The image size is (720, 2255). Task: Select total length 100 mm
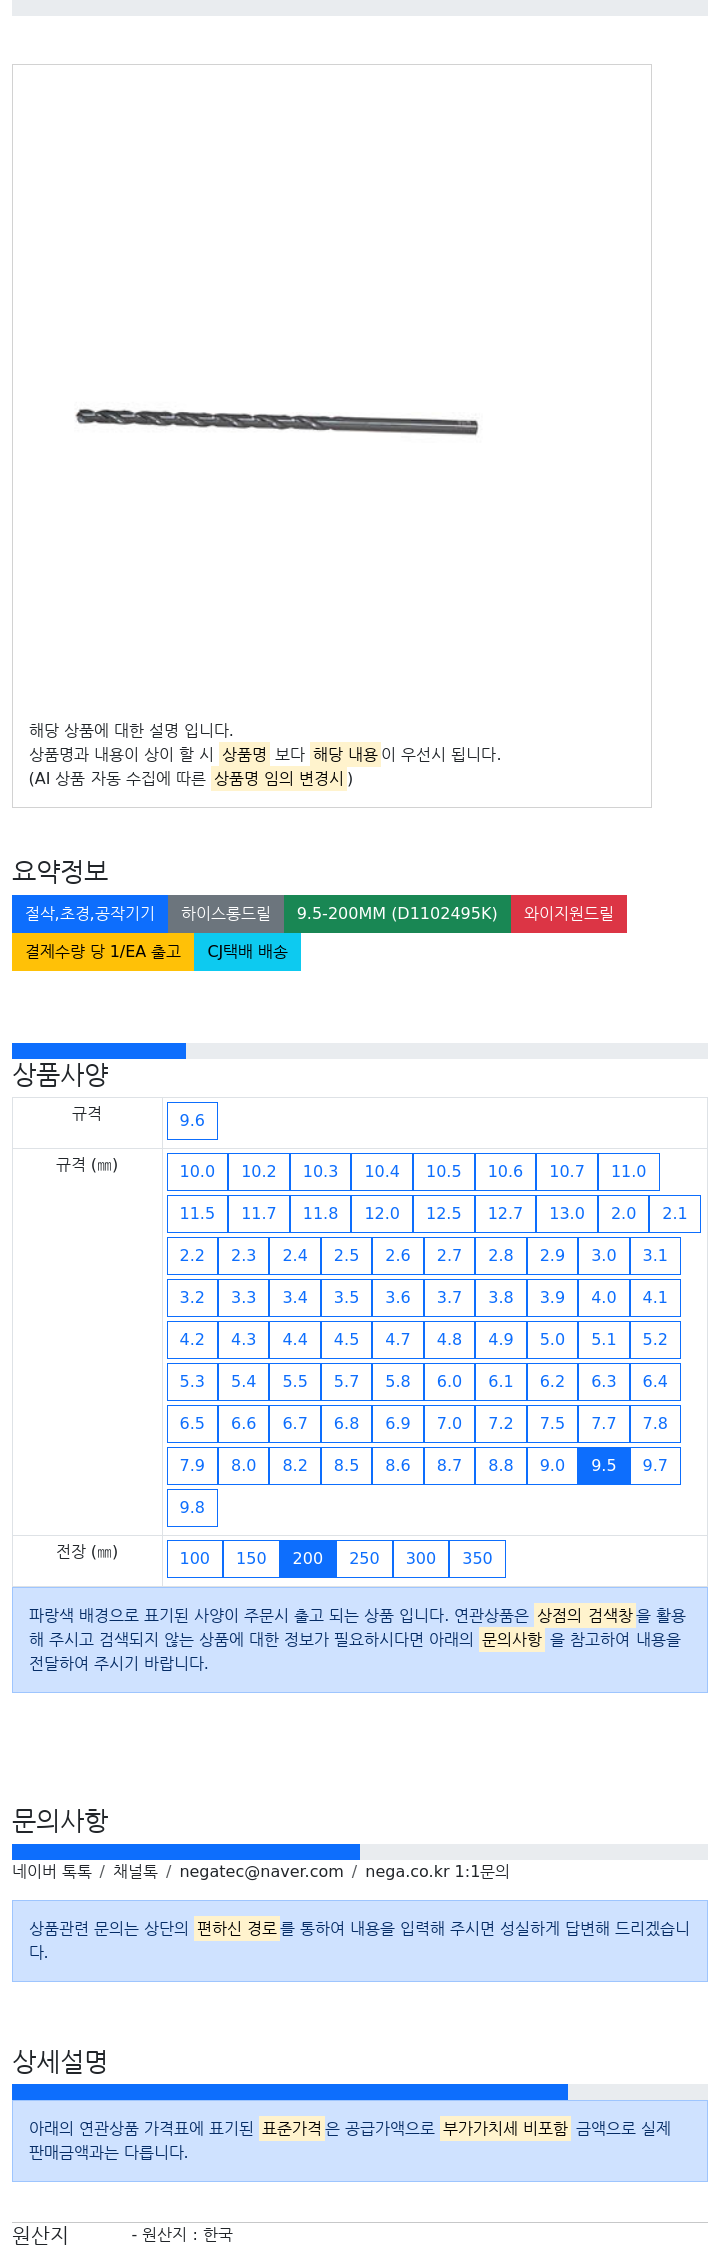195,1559
